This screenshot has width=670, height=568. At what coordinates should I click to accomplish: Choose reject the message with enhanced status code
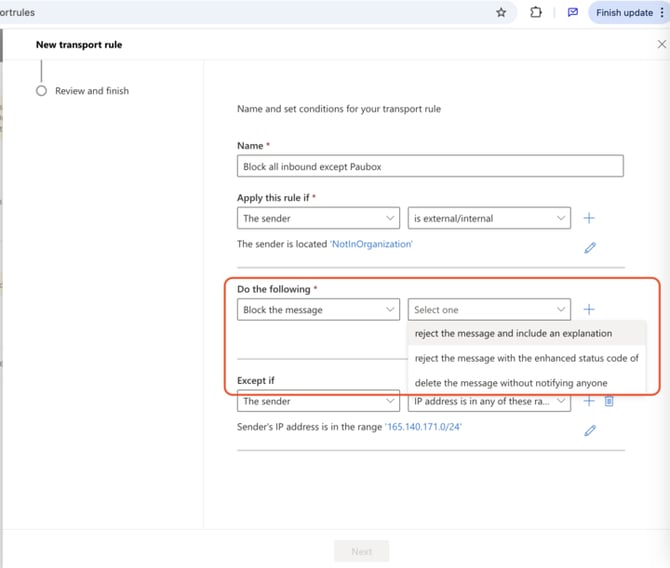point(526,358)
